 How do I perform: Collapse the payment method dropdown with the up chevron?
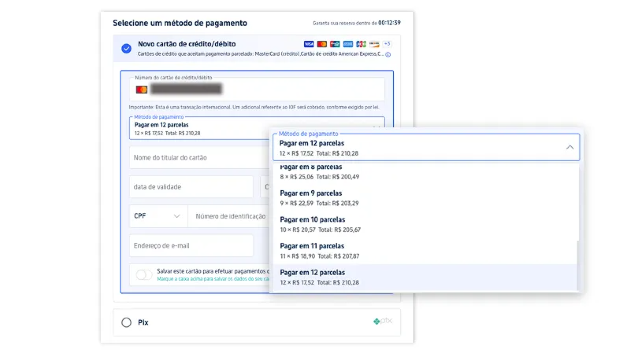point(570,147)
